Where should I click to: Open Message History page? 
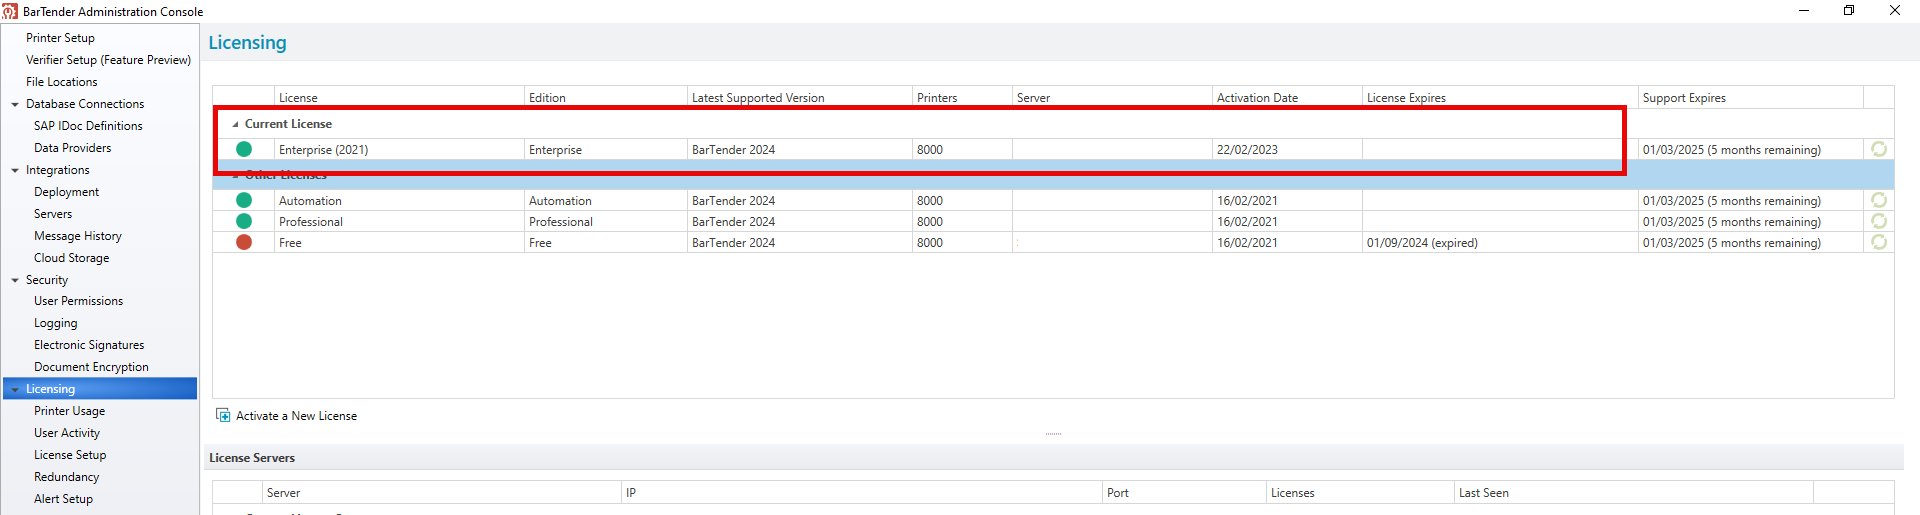coord(78,236)
